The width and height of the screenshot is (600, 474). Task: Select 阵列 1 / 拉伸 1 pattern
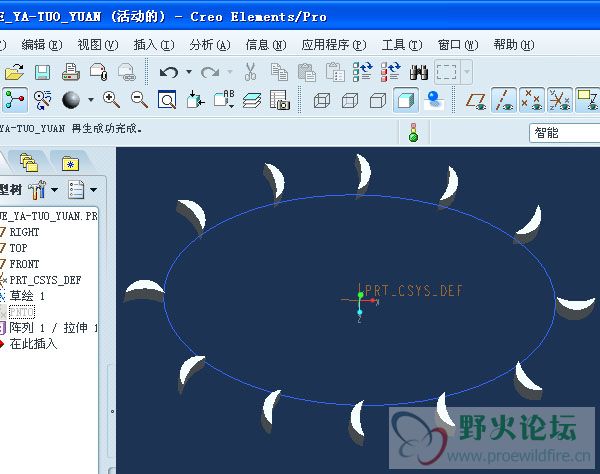point(54,328)
